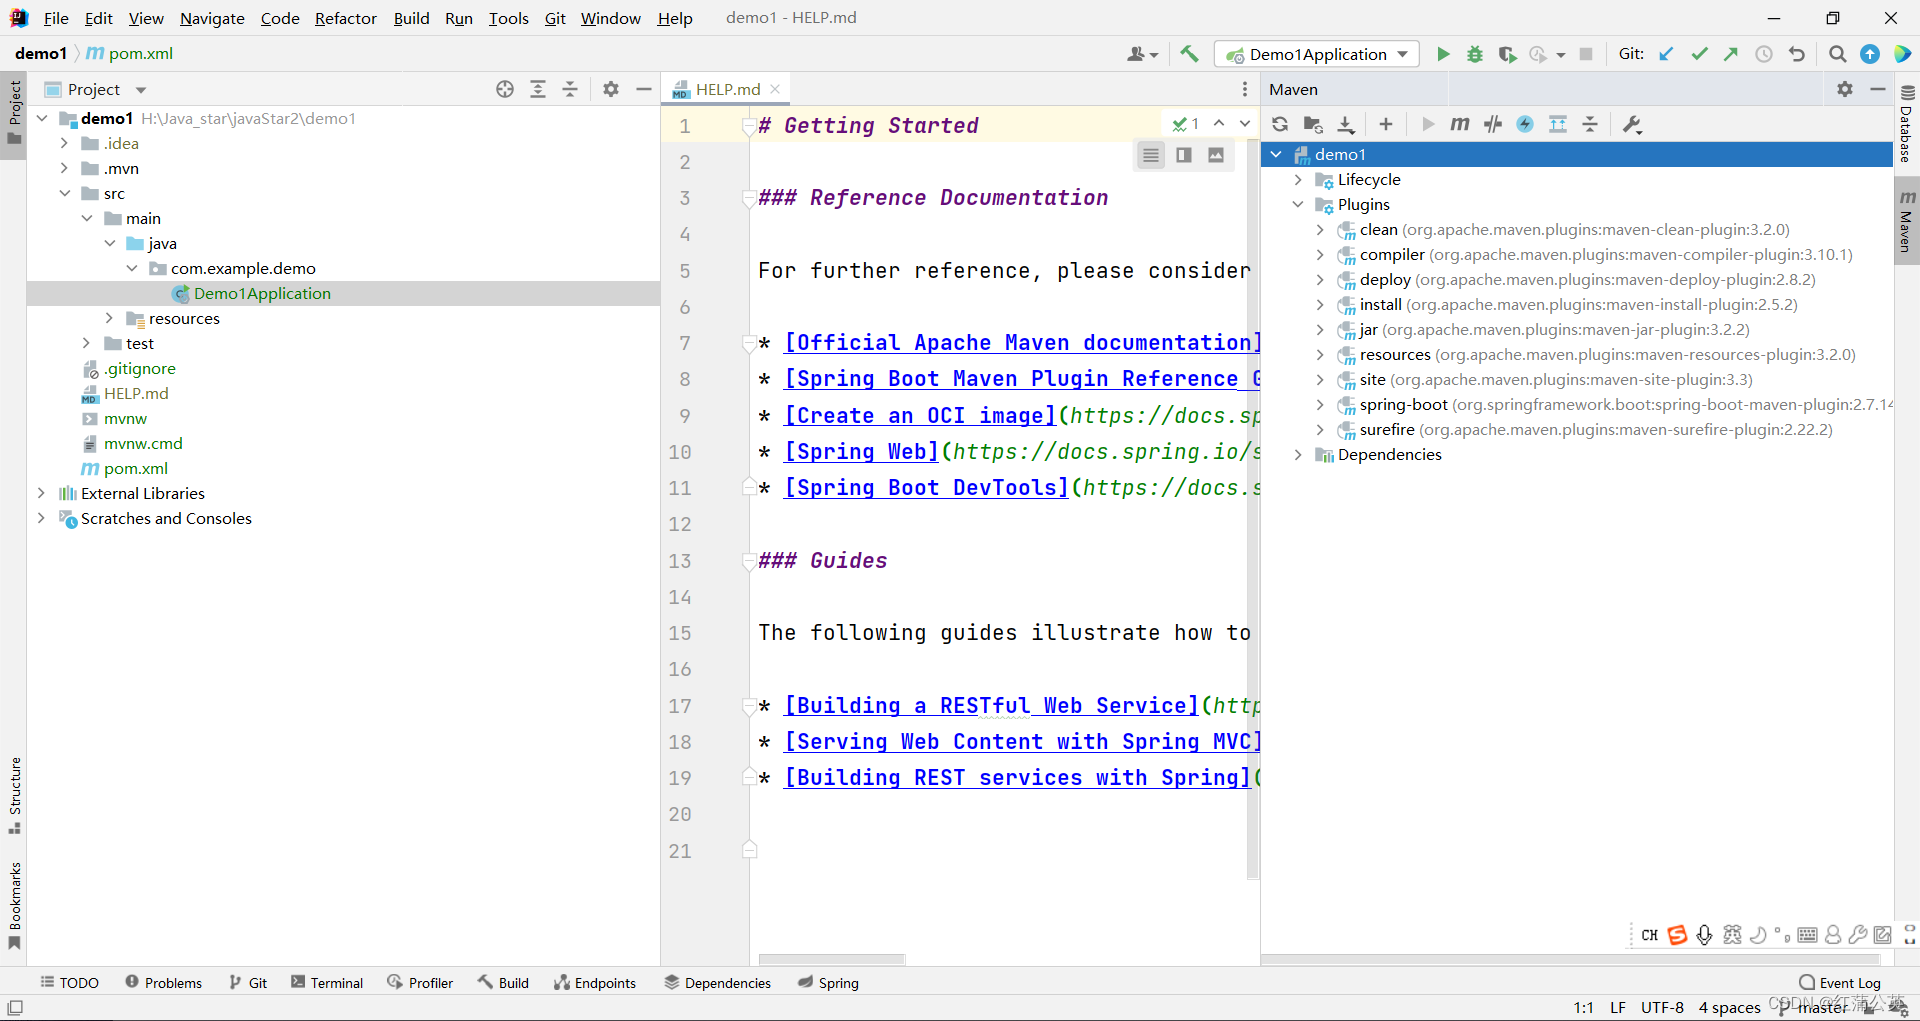
Task: Collapse All in the Project panel
Action: pyautogui.click(x=570, y=89)
